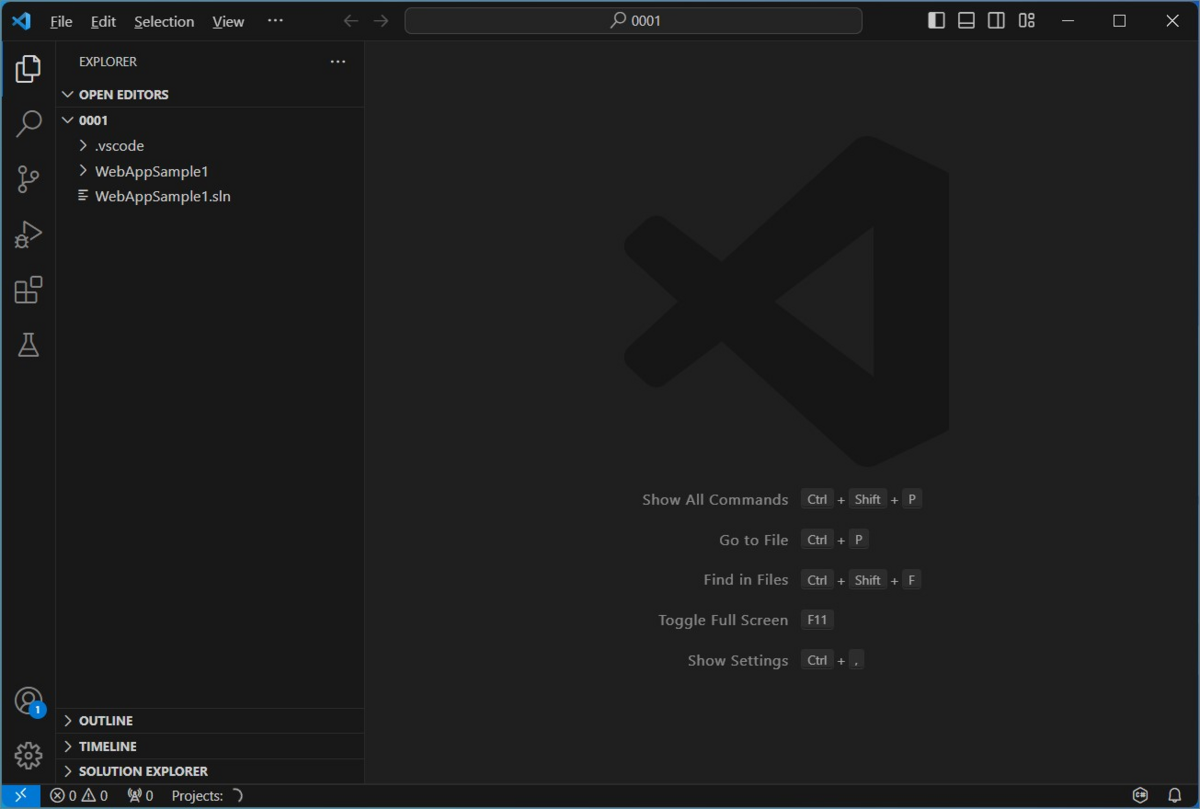The image size is (1200, 809).
Task: Click the ports forwarded status item
Action: click(x=140, y=796)
